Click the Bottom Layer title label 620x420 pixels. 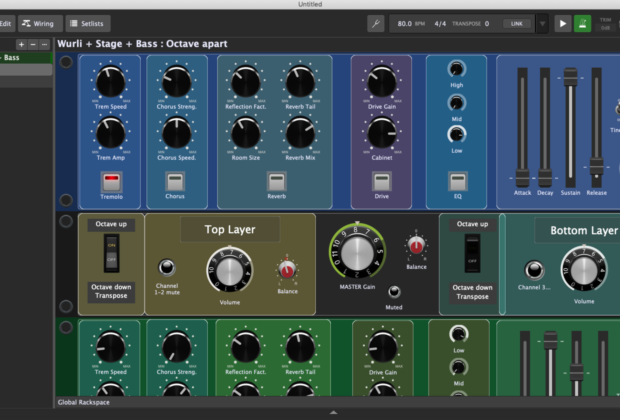[x=584, y=231]
